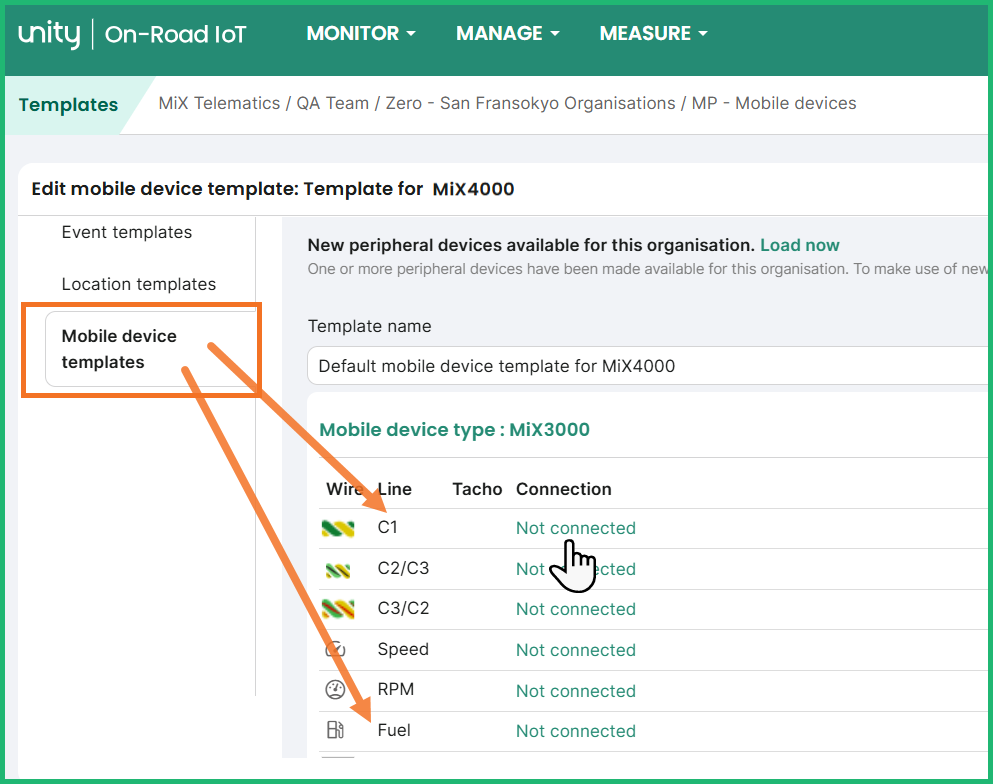Image resolution: width=993 pixels, height=784 pixels.
Task: Switch to Location templates in sidebar
Action: click(x=139, y=284)
